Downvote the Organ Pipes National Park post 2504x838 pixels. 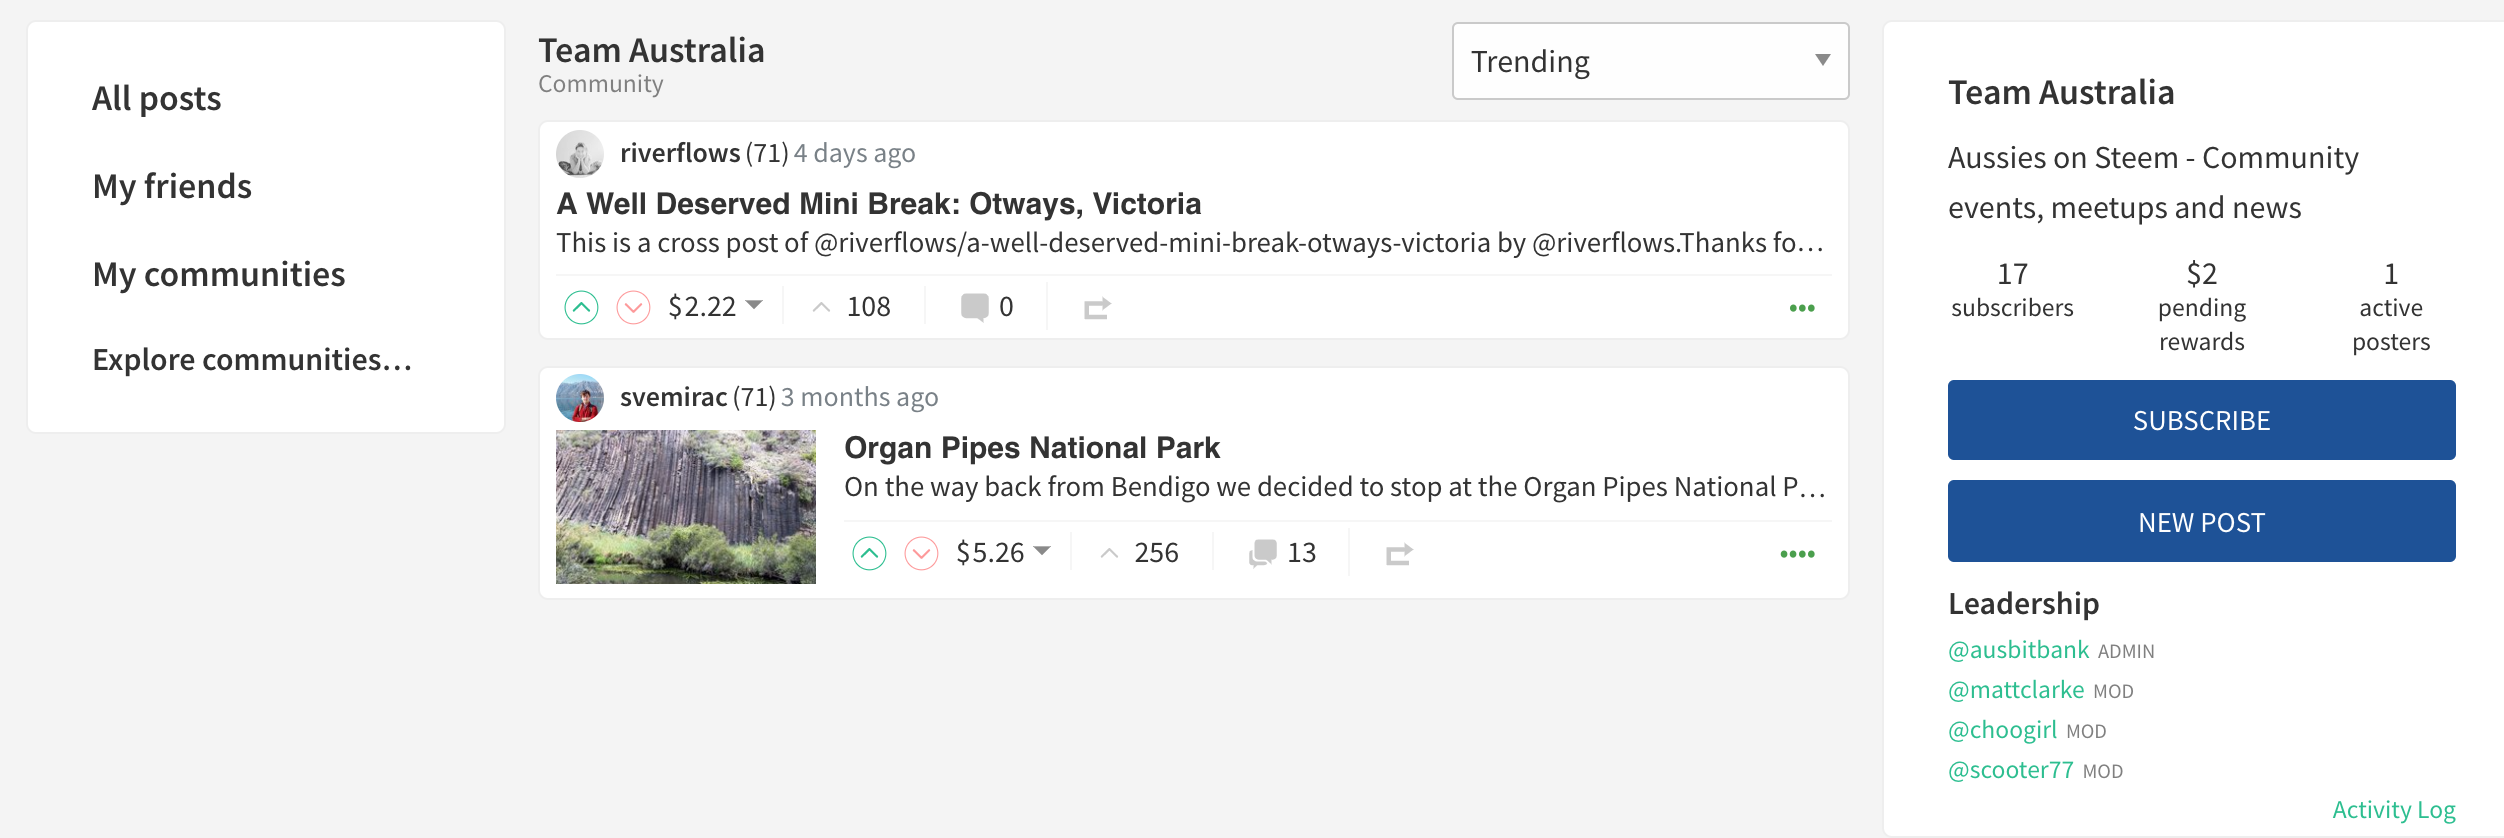click(x=921, y=553)
